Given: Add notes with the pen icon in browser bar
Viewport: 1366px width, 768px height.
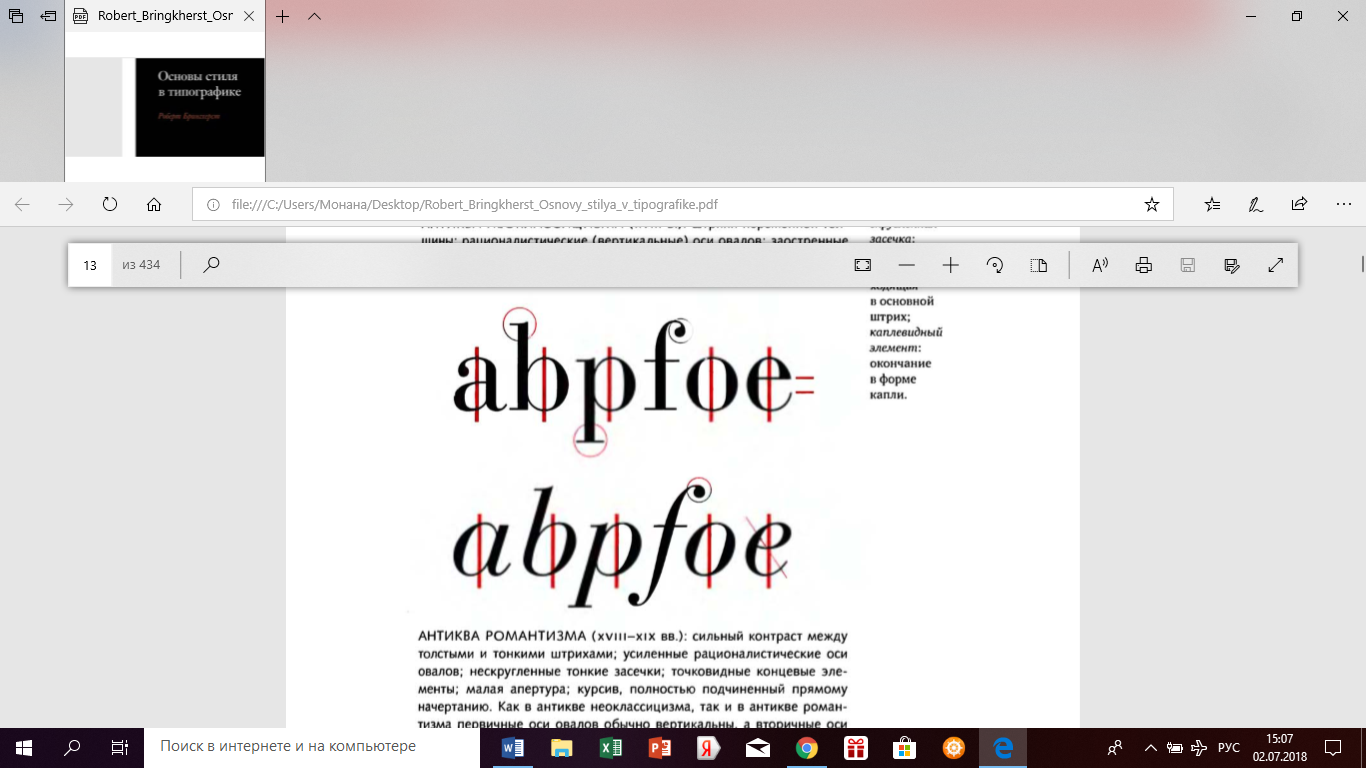Looking at the screenshot, I should [x=1255, y=204].
